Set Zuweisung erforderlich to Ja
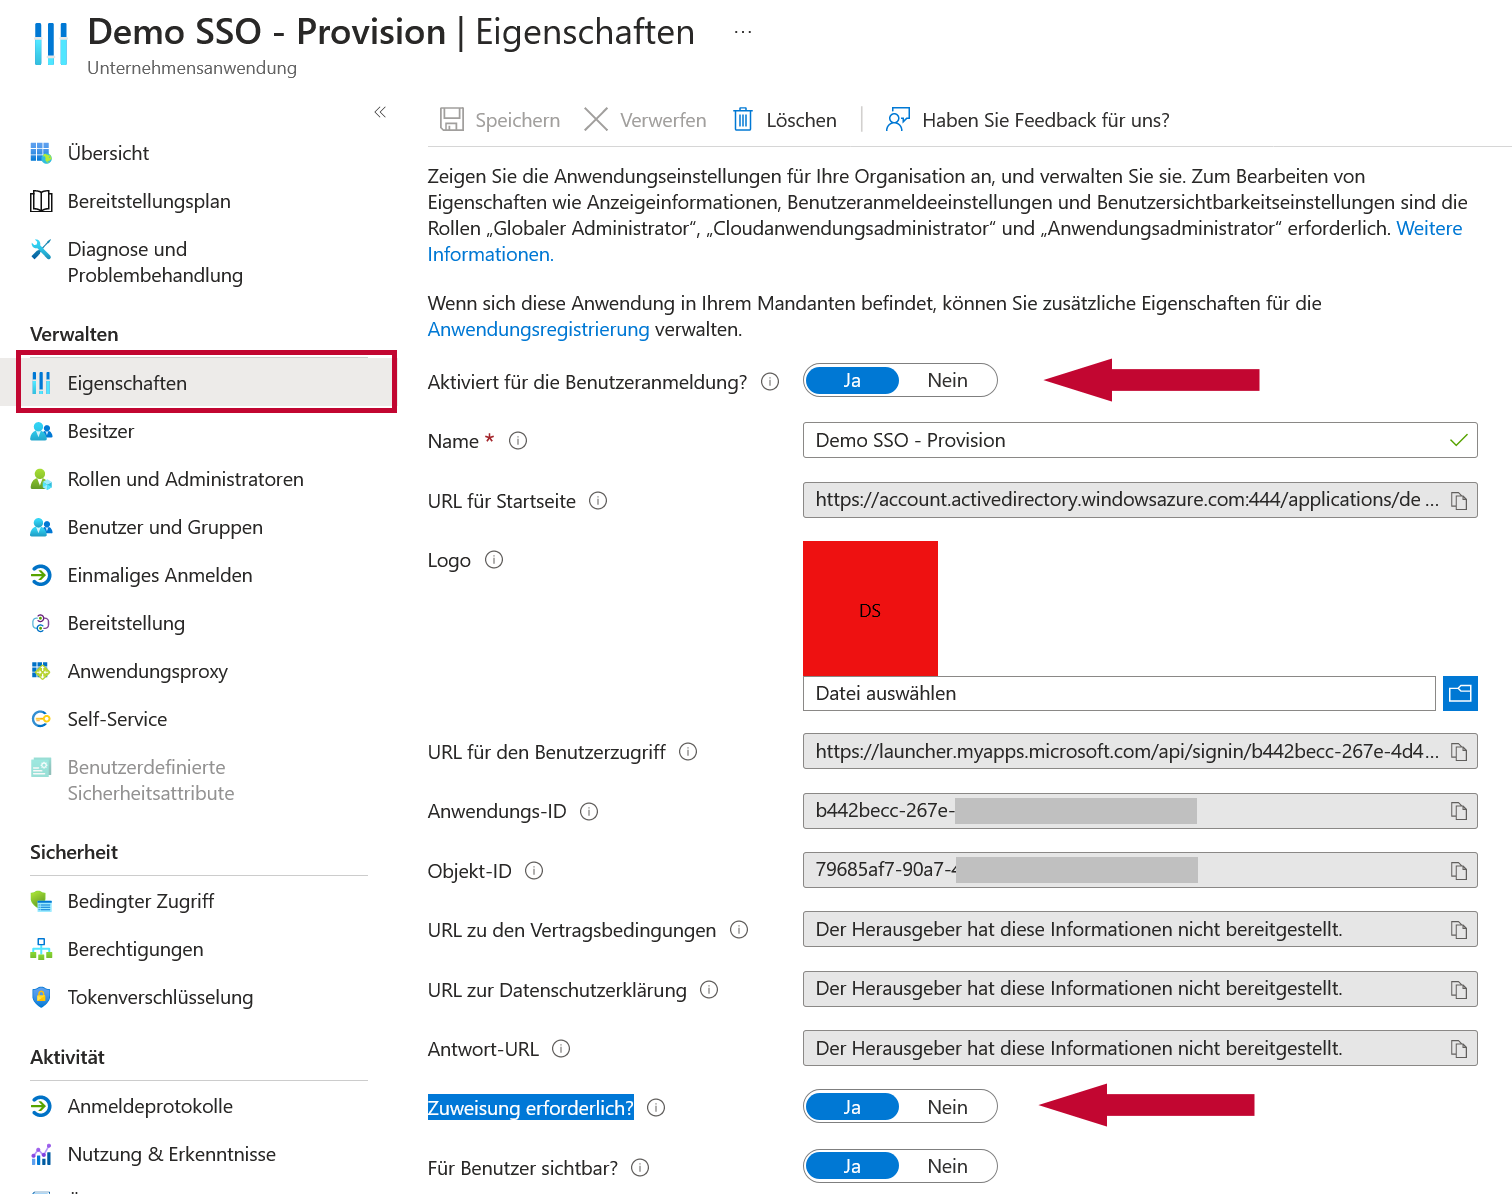1512x1194 pixels. click(x=852, y=1107)
